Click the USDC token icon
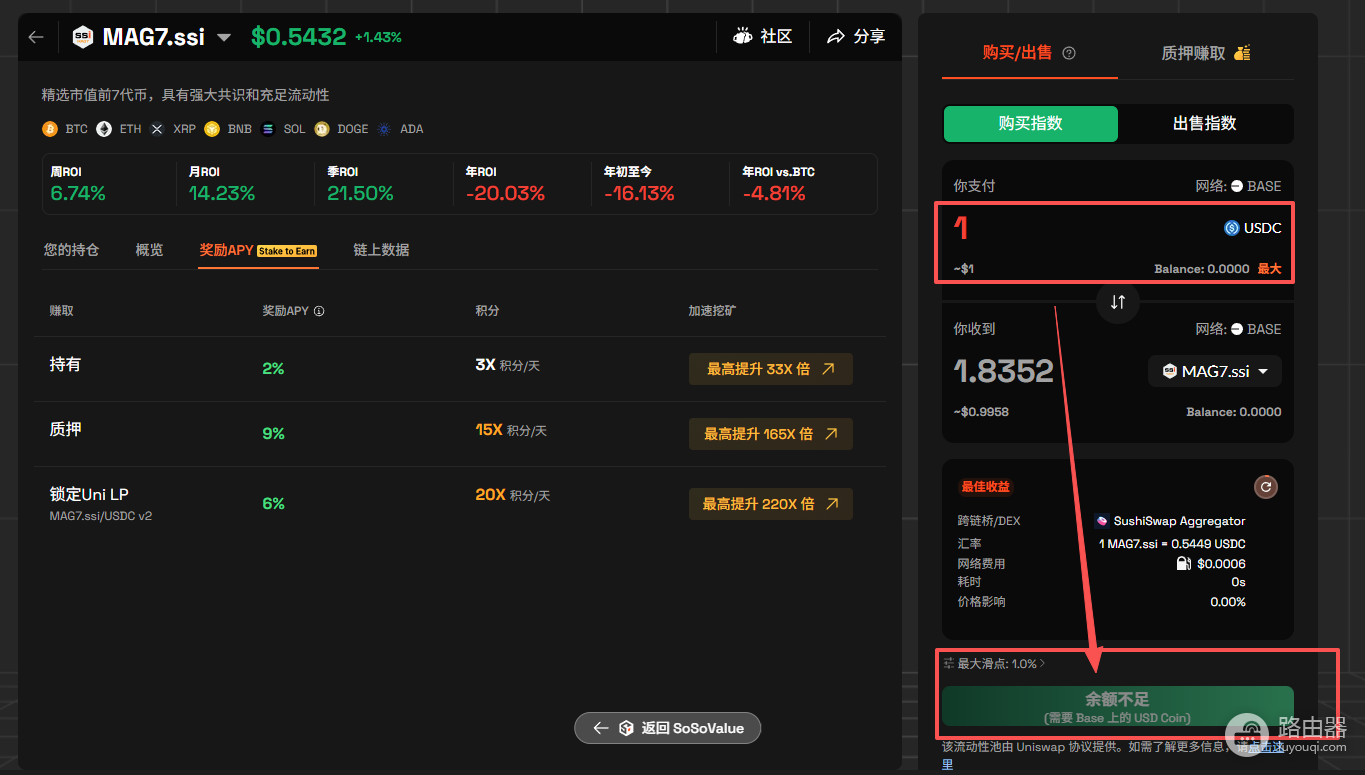This screenshot has height=775, width=1365. point(1232,228)
